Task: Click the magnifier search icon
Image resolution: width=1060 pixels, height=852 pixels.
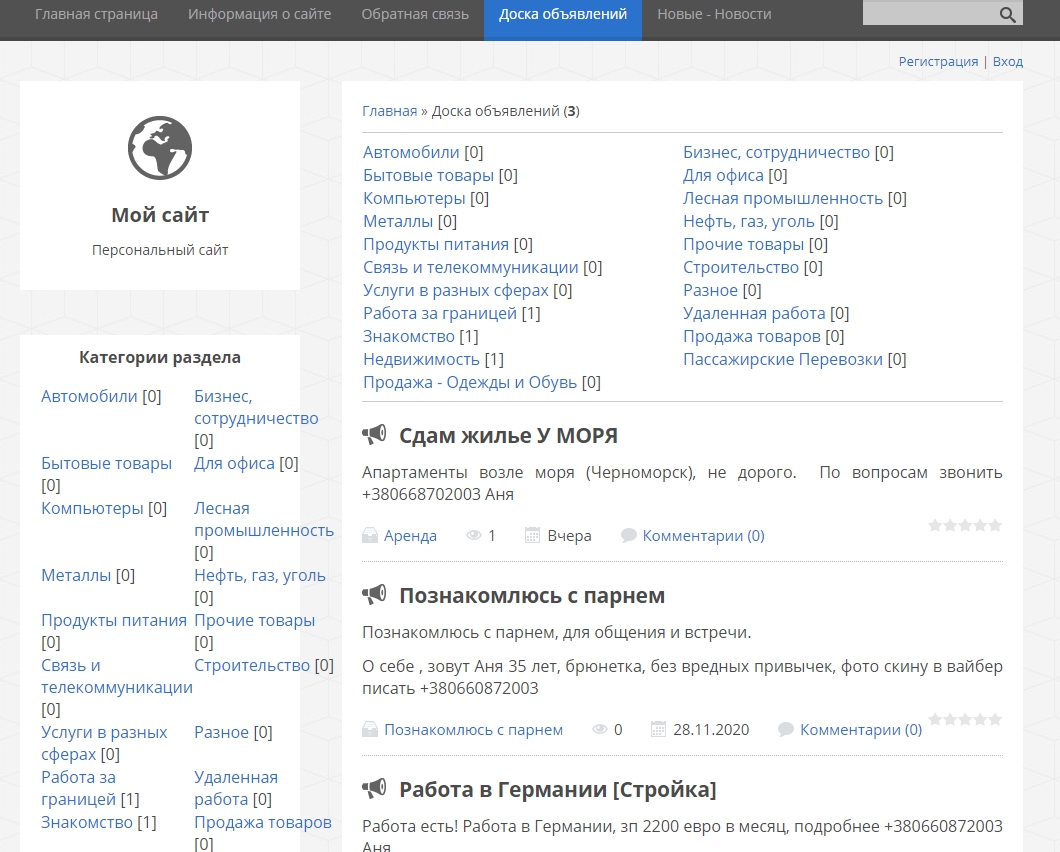Action: coord(1007,14)
